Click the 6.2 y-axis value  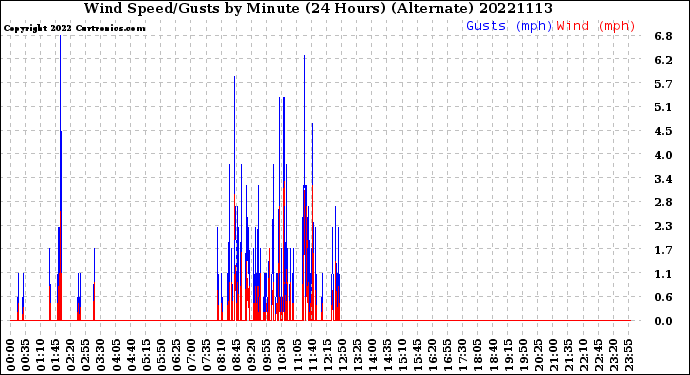click(664, 60)
